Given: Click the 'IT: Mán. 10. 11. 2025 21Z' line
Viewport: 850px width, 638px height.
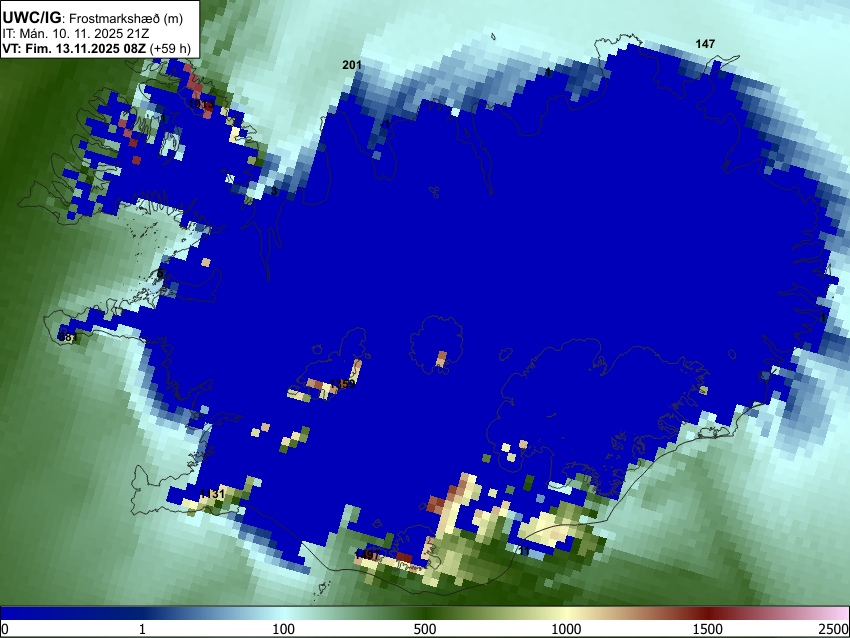Looking at the screenshot, I should [74, 34].
